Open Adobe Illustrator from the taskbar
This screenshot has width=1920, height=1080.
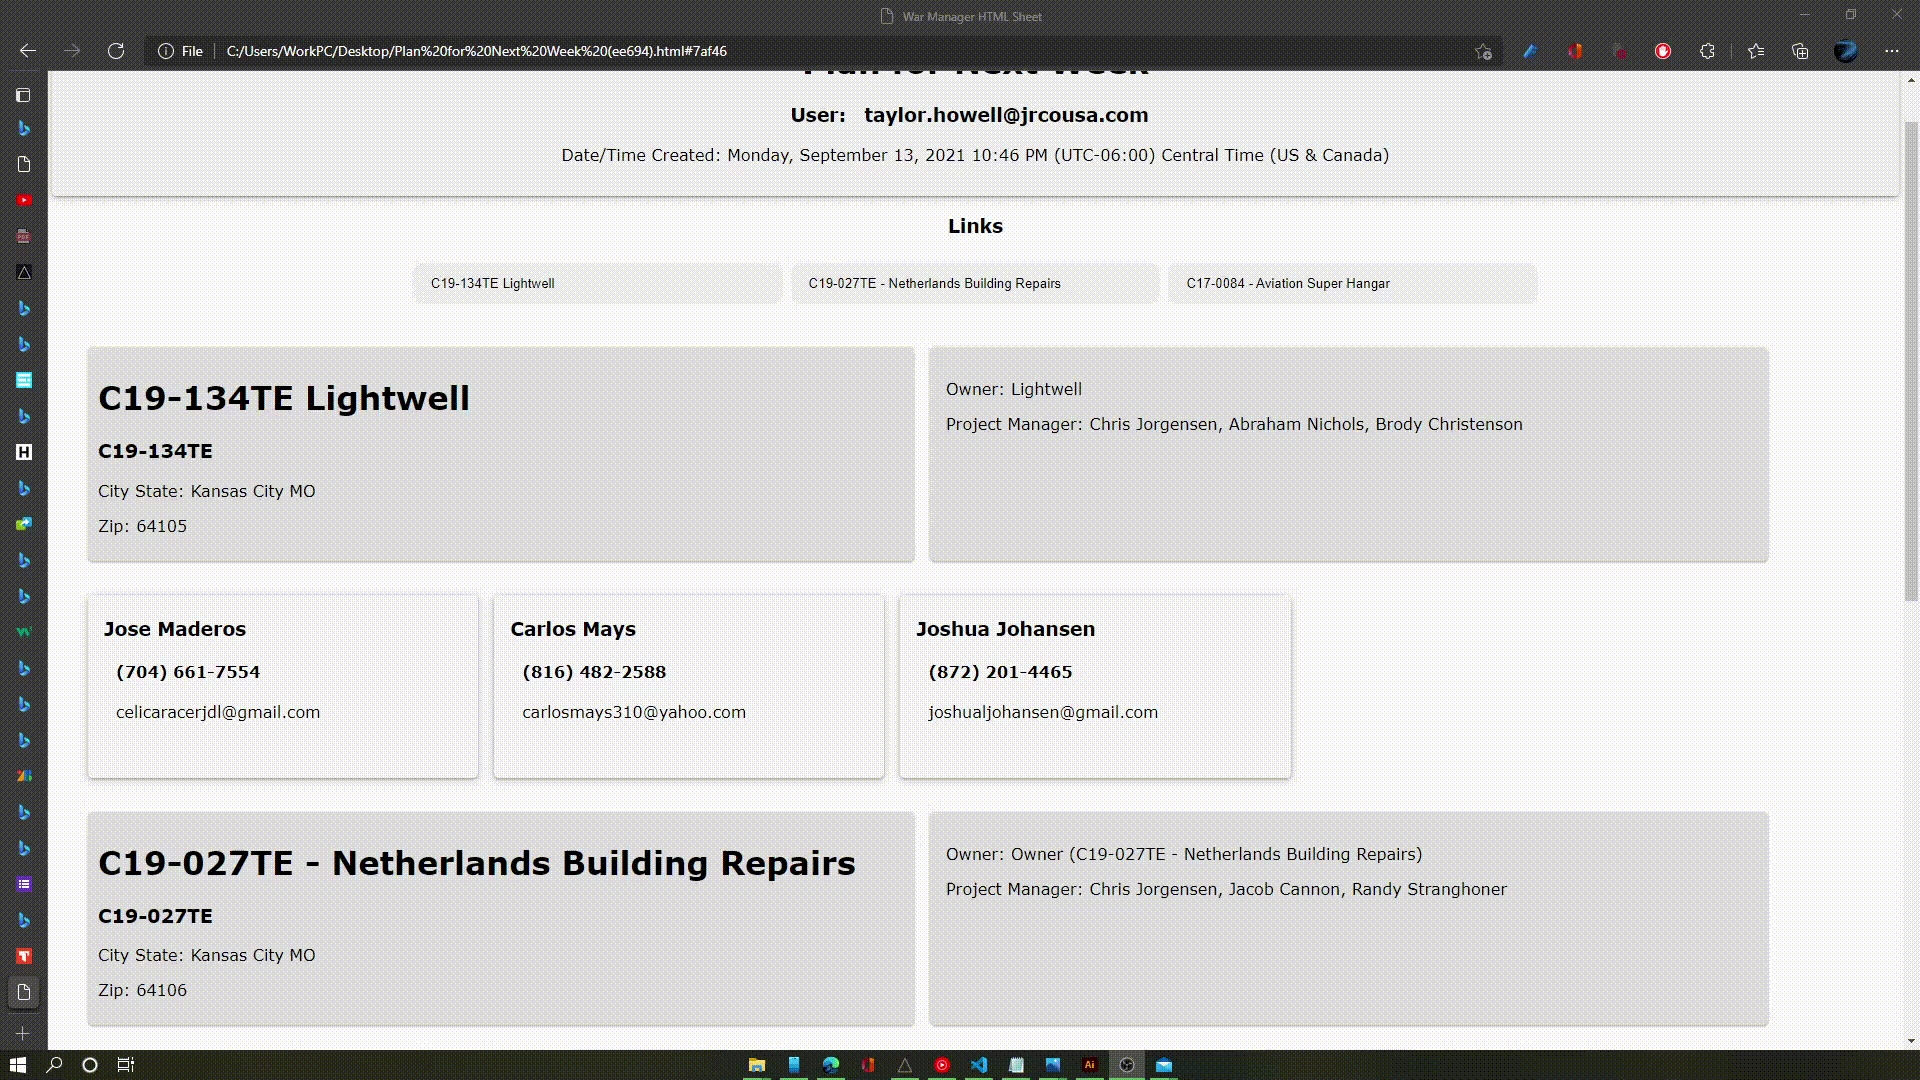(1090, 1065)
